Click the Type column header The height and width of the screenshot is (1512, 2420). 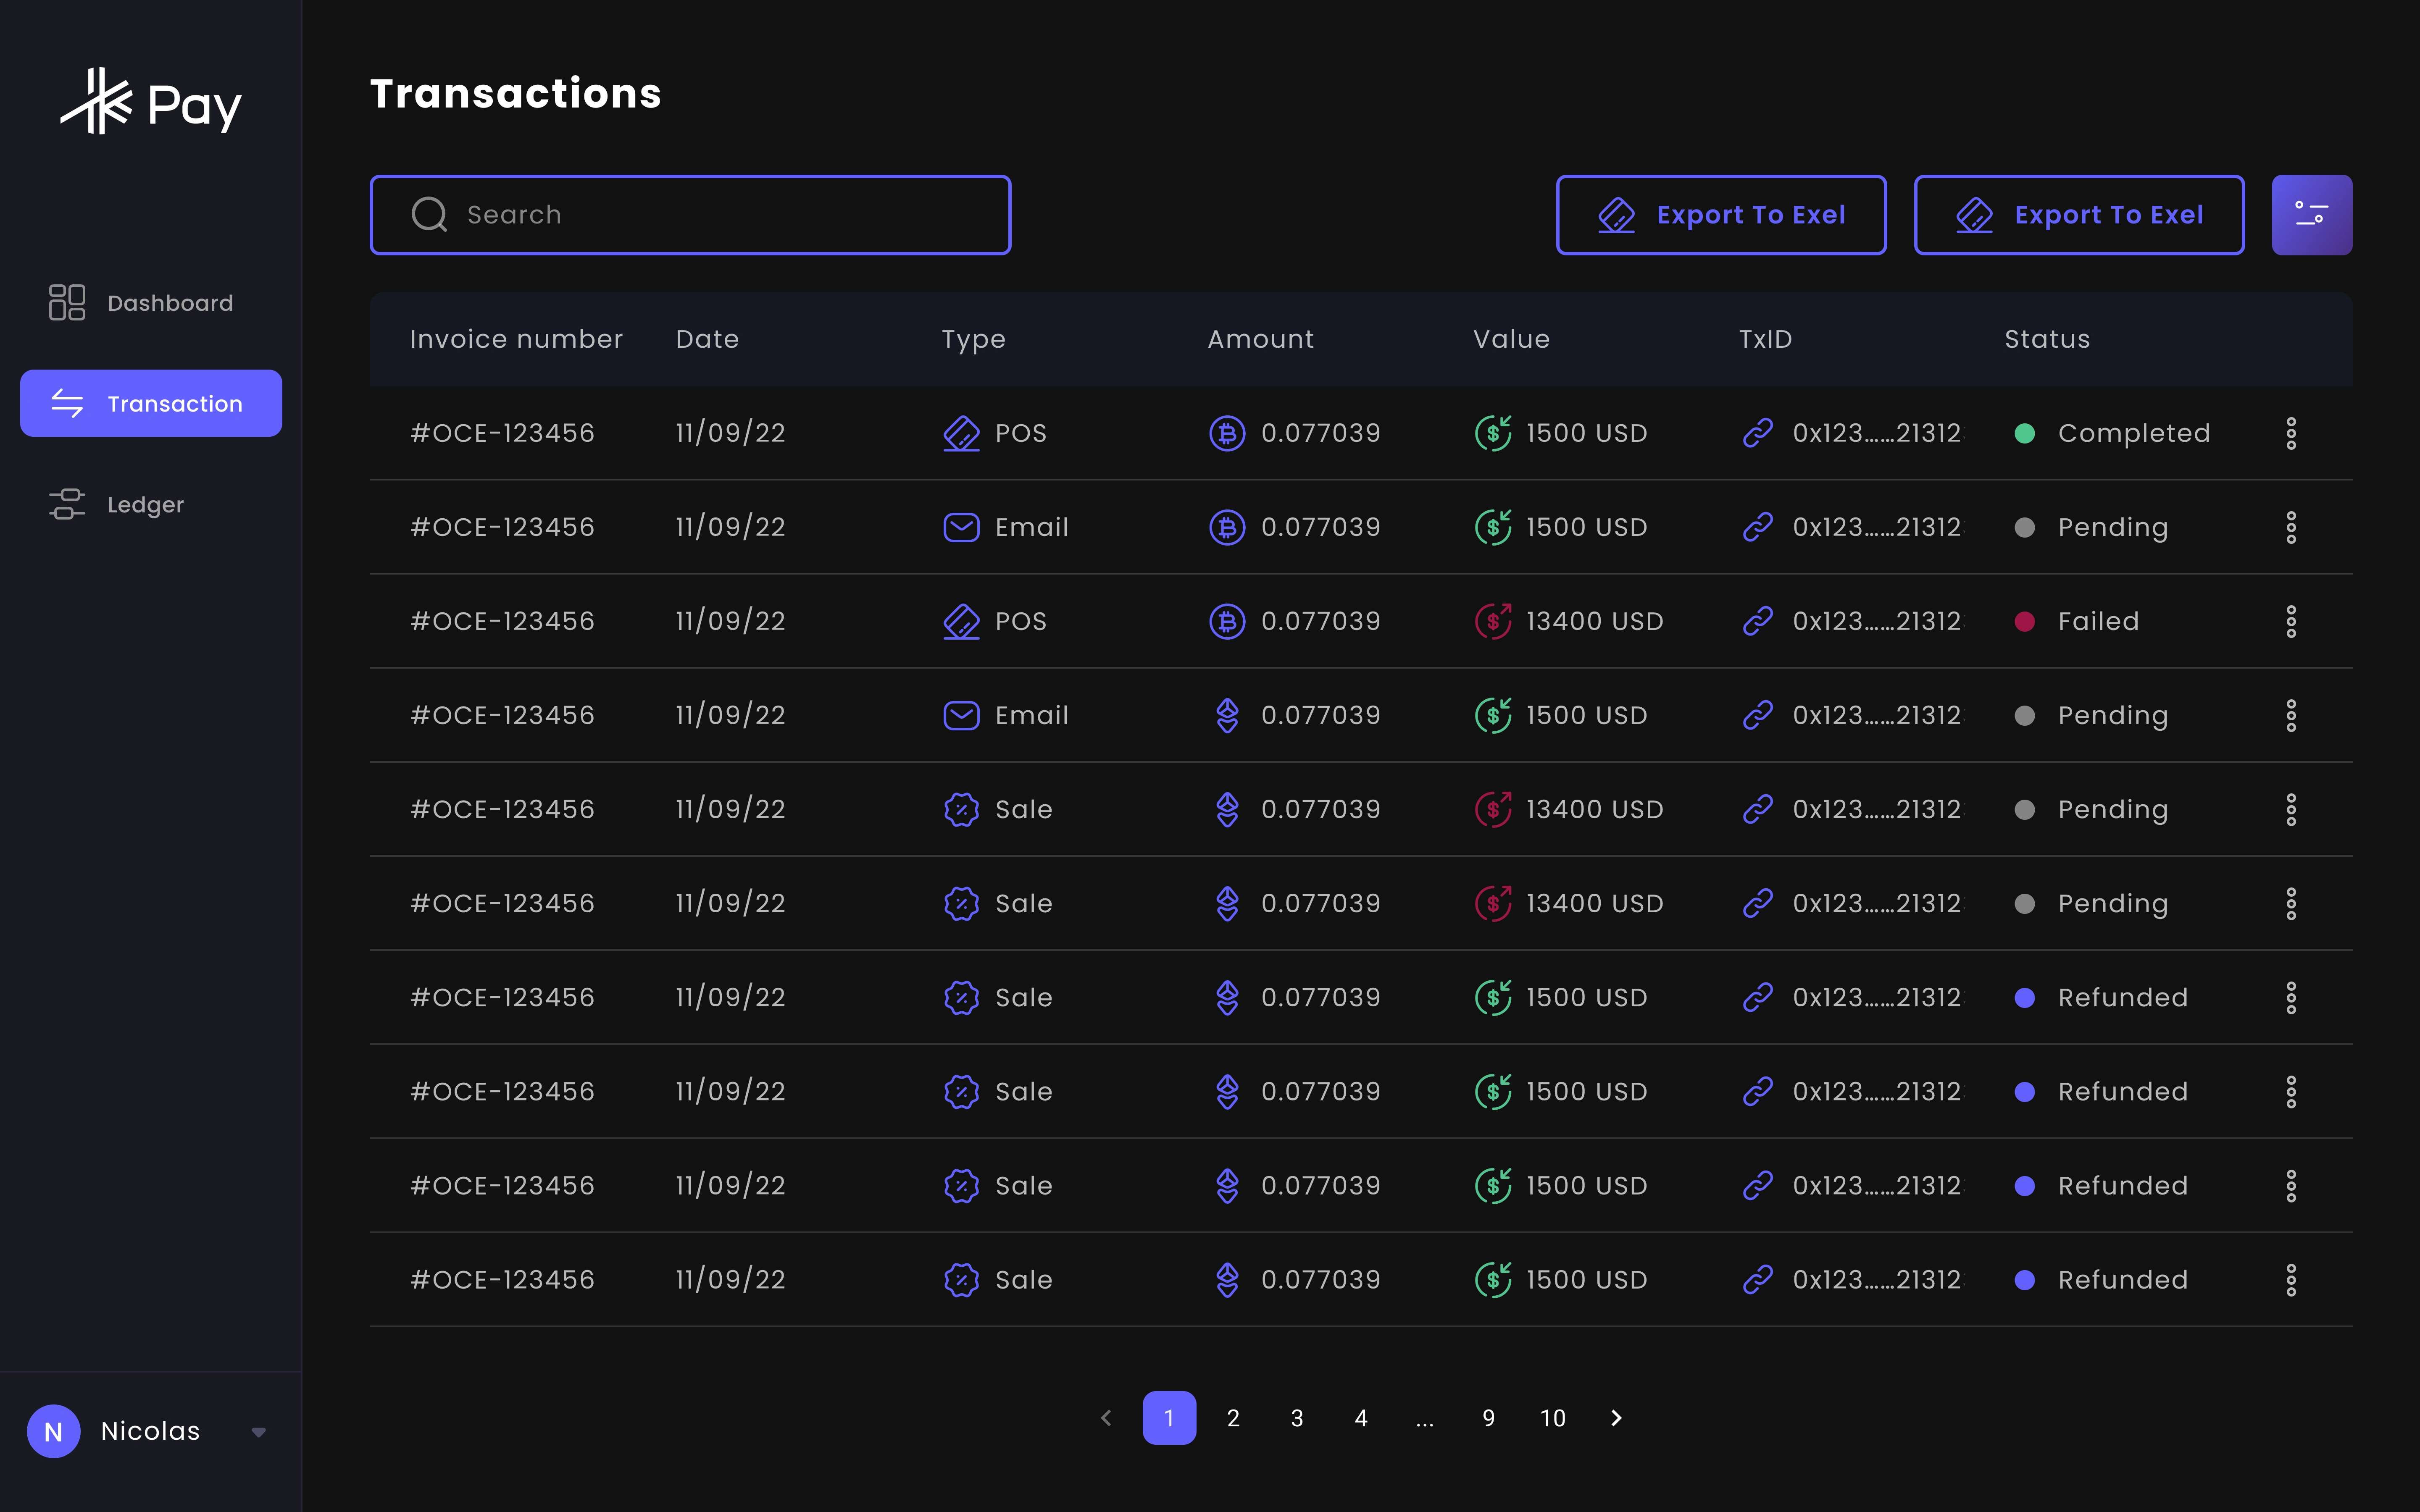[x=973, y=340]
